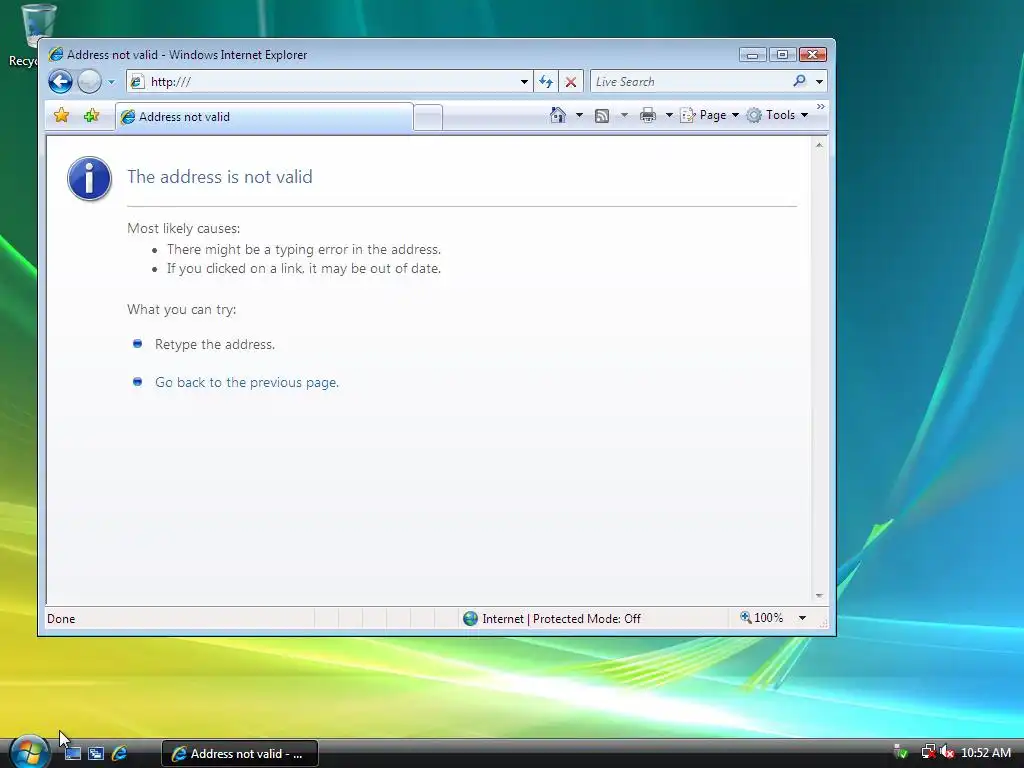Click the search magnifier icon

click(799, 81)
